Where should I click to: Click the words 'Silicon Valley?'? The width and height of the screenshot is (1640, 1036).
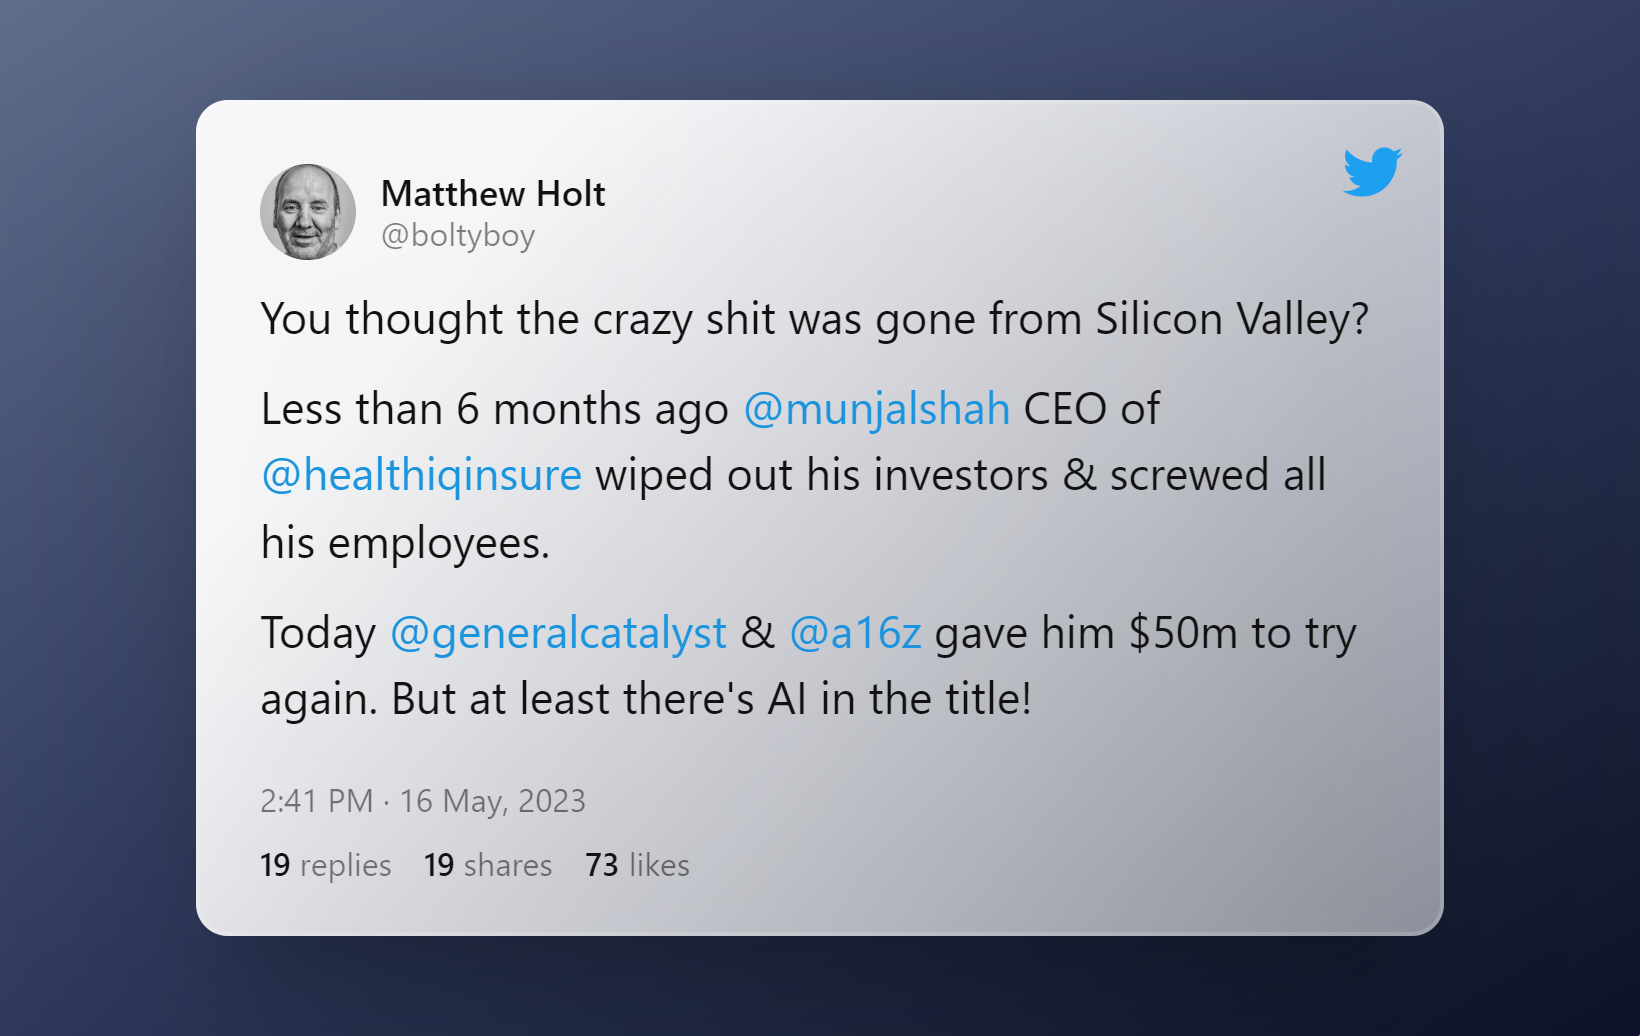click(x=1231, y=320)
